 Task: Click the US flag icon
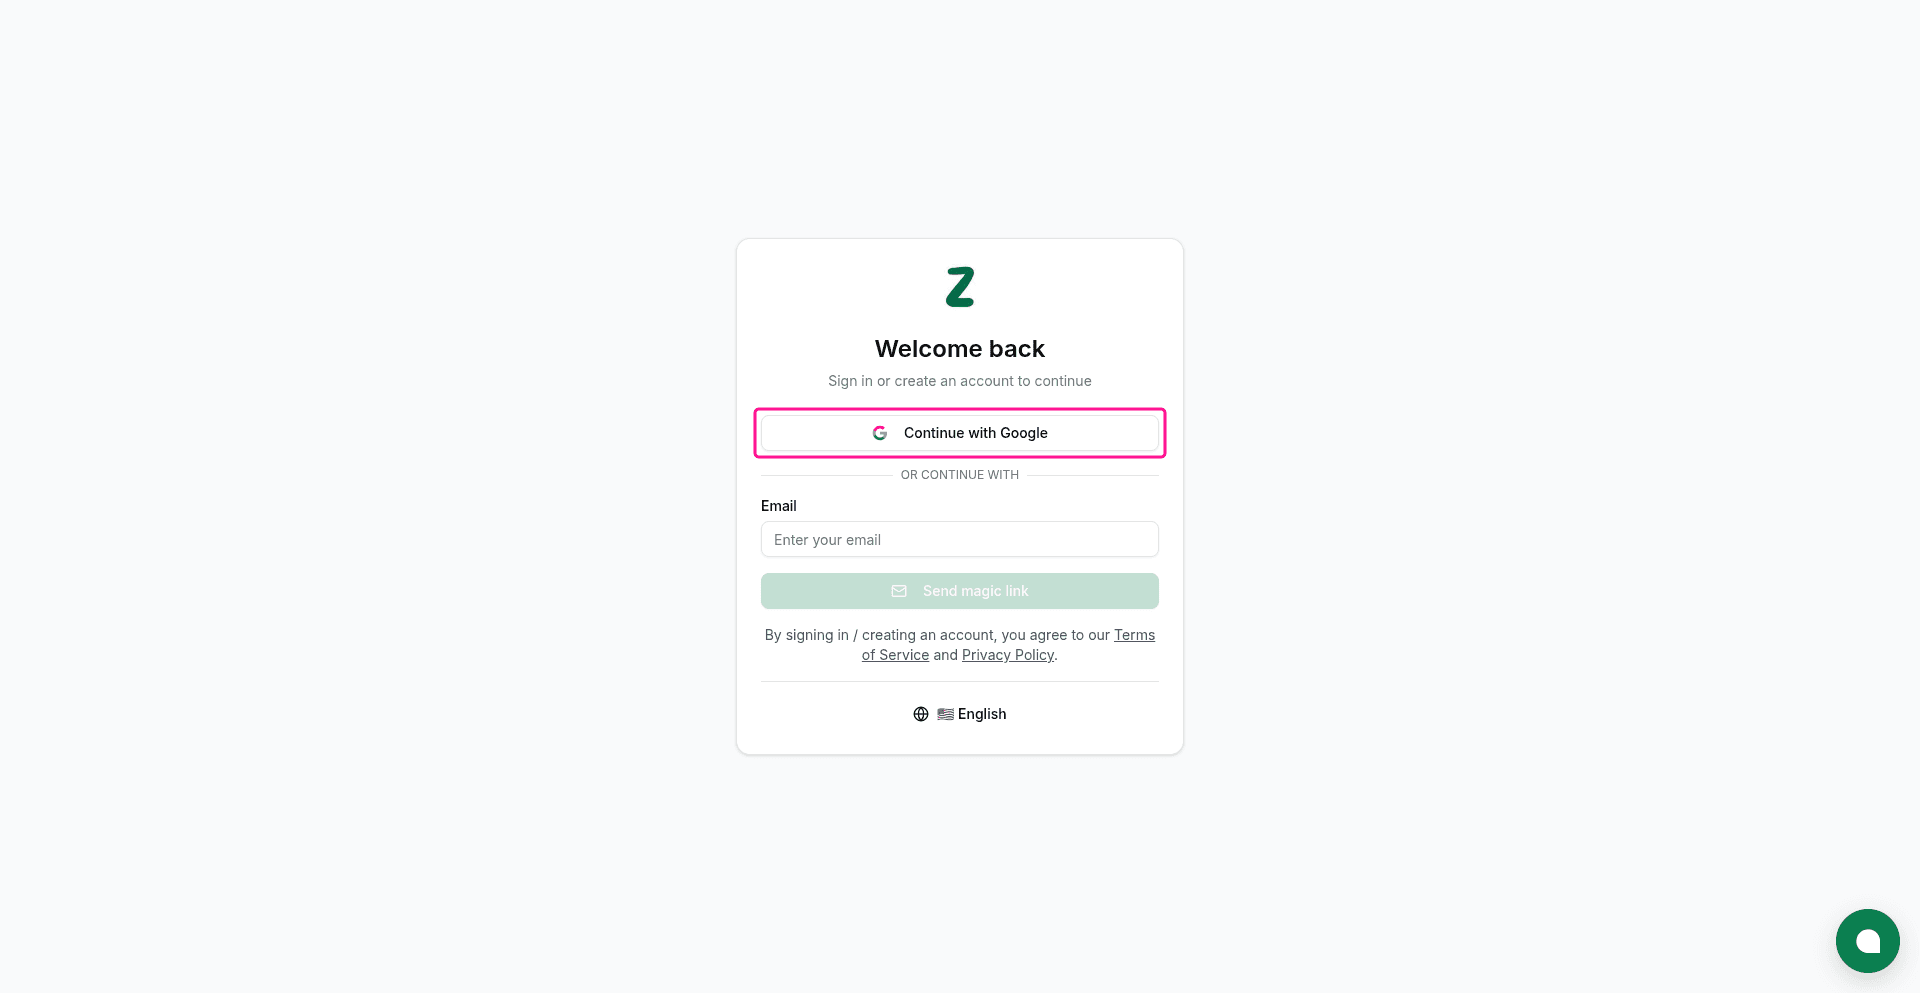[x=944, y=713]
